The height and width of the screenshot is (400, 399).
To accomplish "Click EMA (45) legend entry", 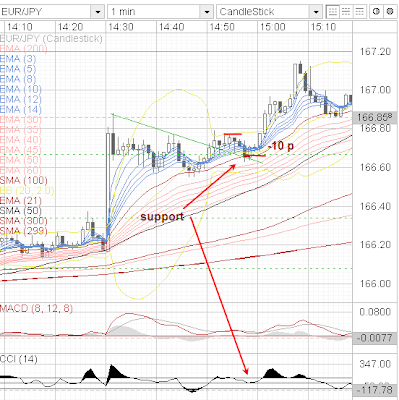I will [x=21, y=150].
